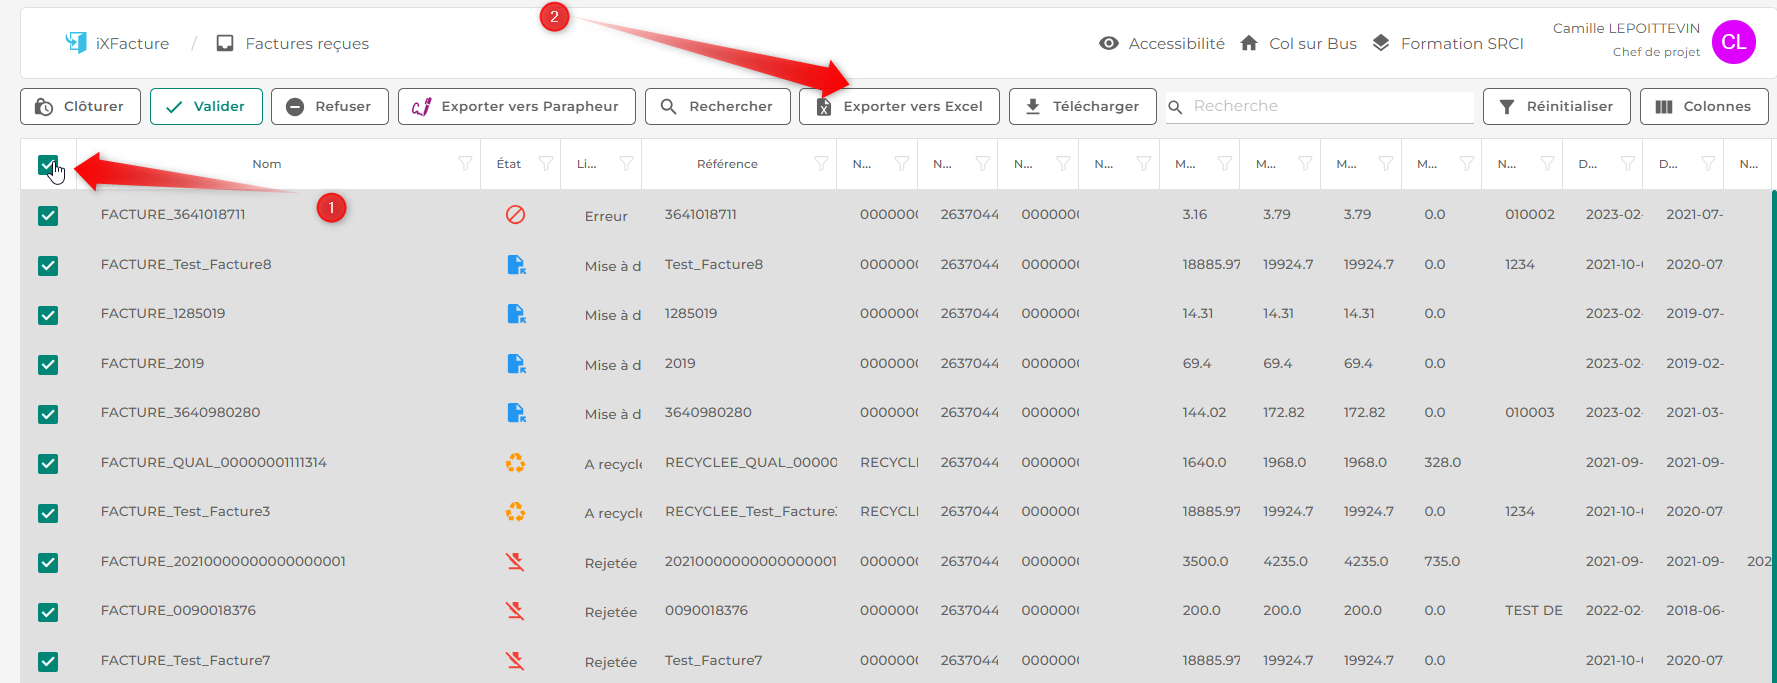
Task: Open the filter for the Nom column
Action: (x=465, y=164)
